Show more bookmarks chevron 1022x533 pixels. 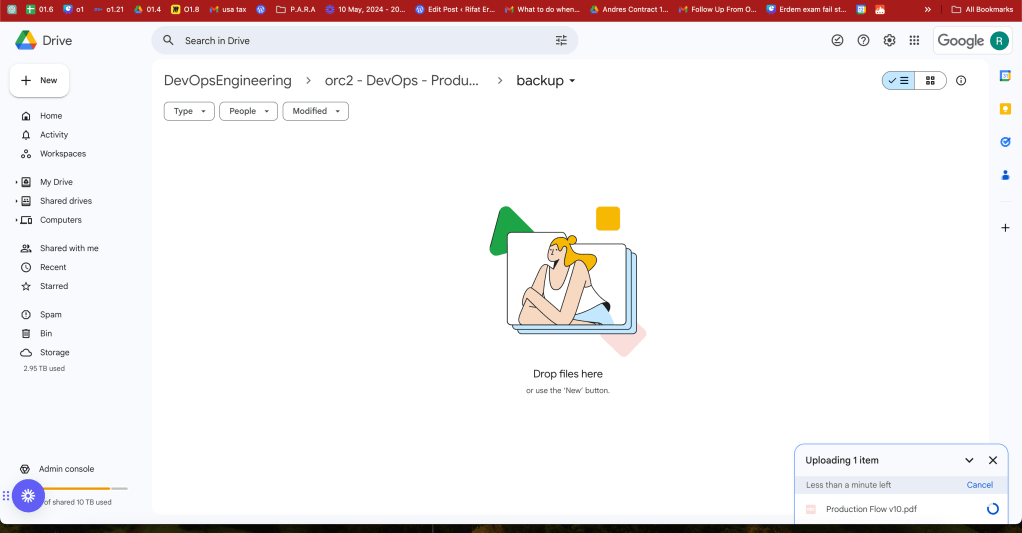(x=927, y=10)
